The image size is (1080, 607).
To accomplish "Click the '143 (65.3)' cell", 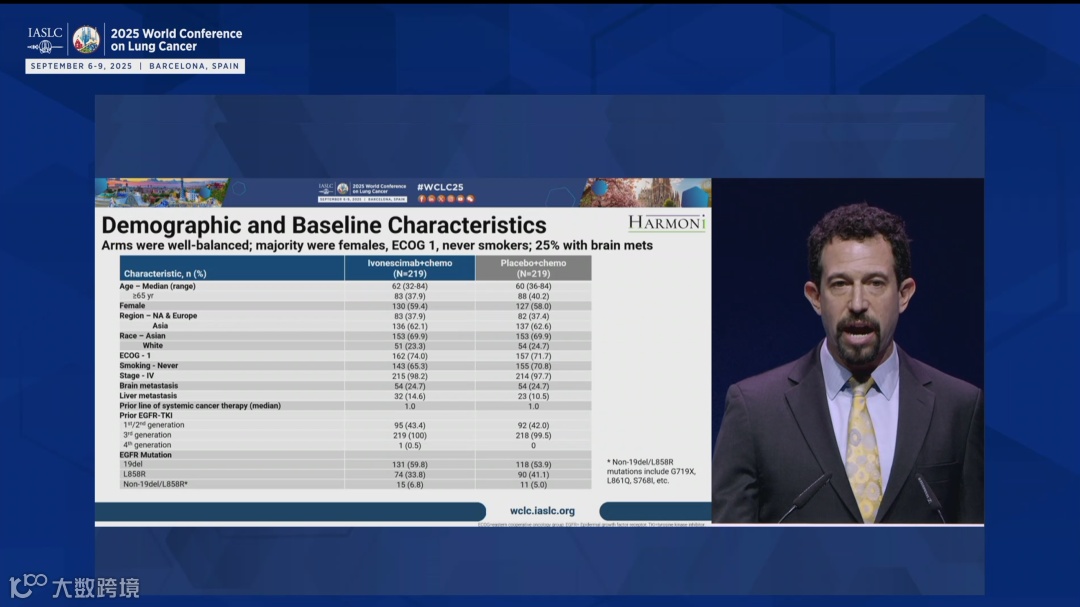I will coord(410,366).
